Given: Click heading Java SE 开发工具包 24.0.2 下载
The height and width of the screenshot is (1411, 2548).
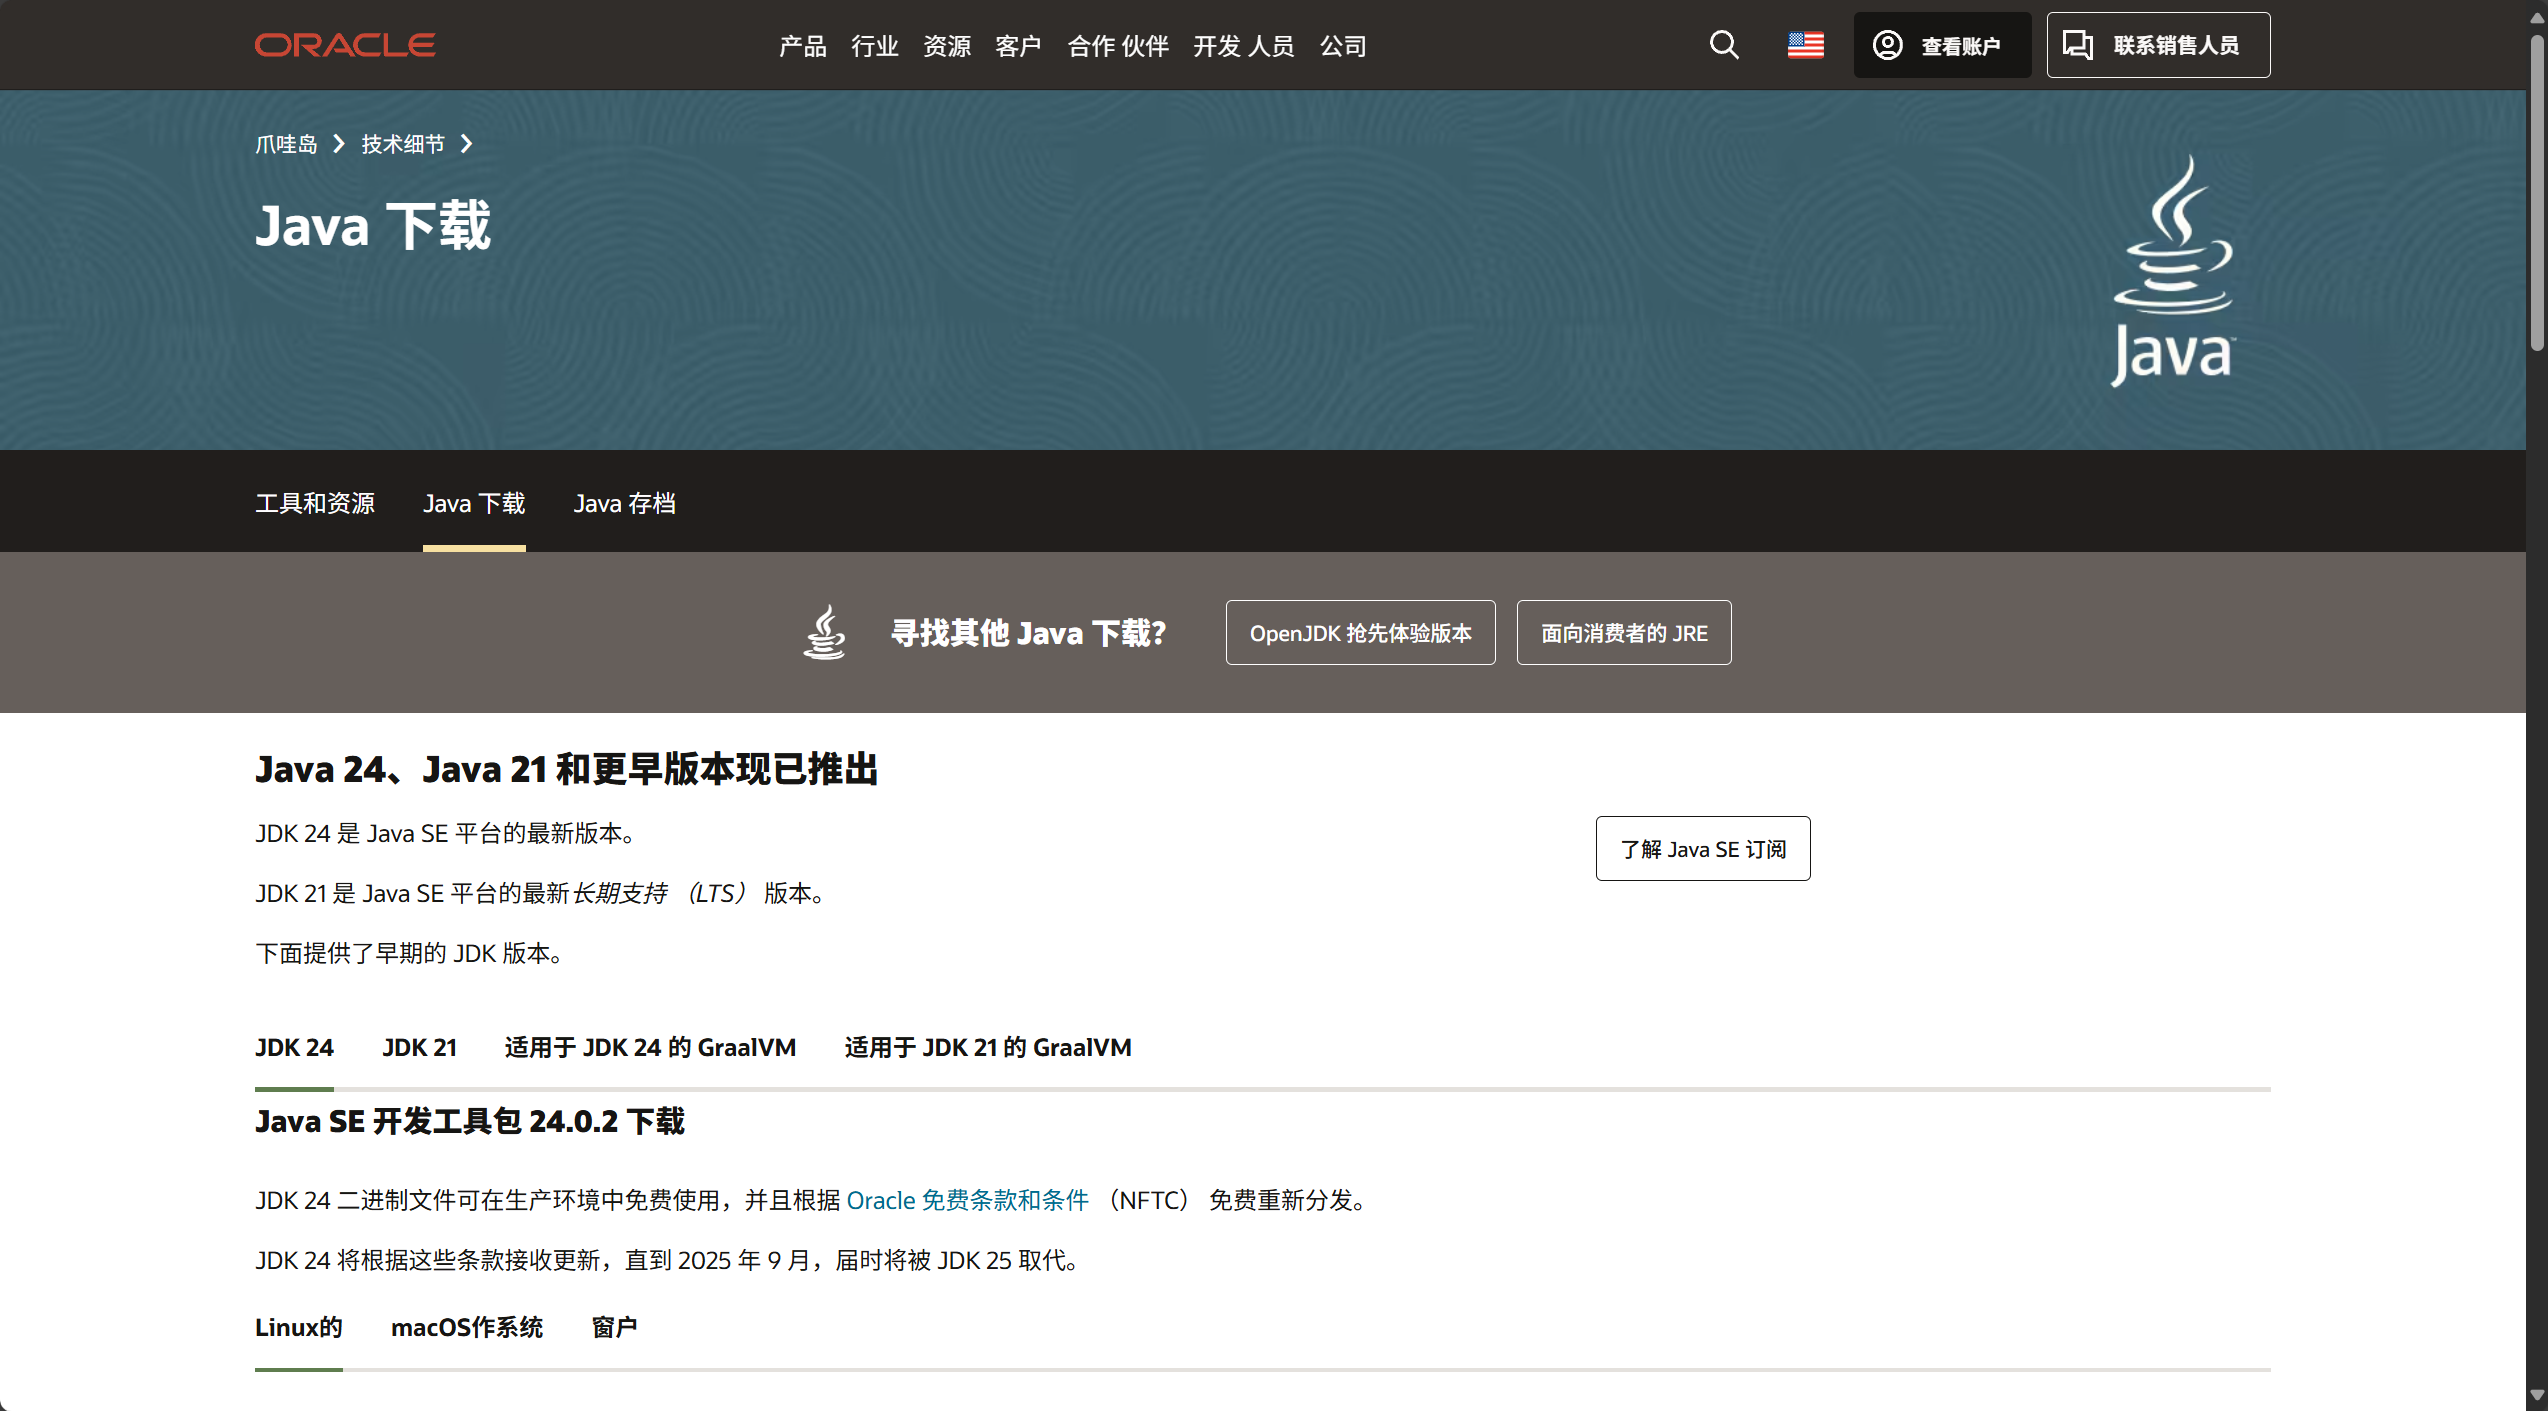Looking at the screenshot, I should pos(470,1121).
